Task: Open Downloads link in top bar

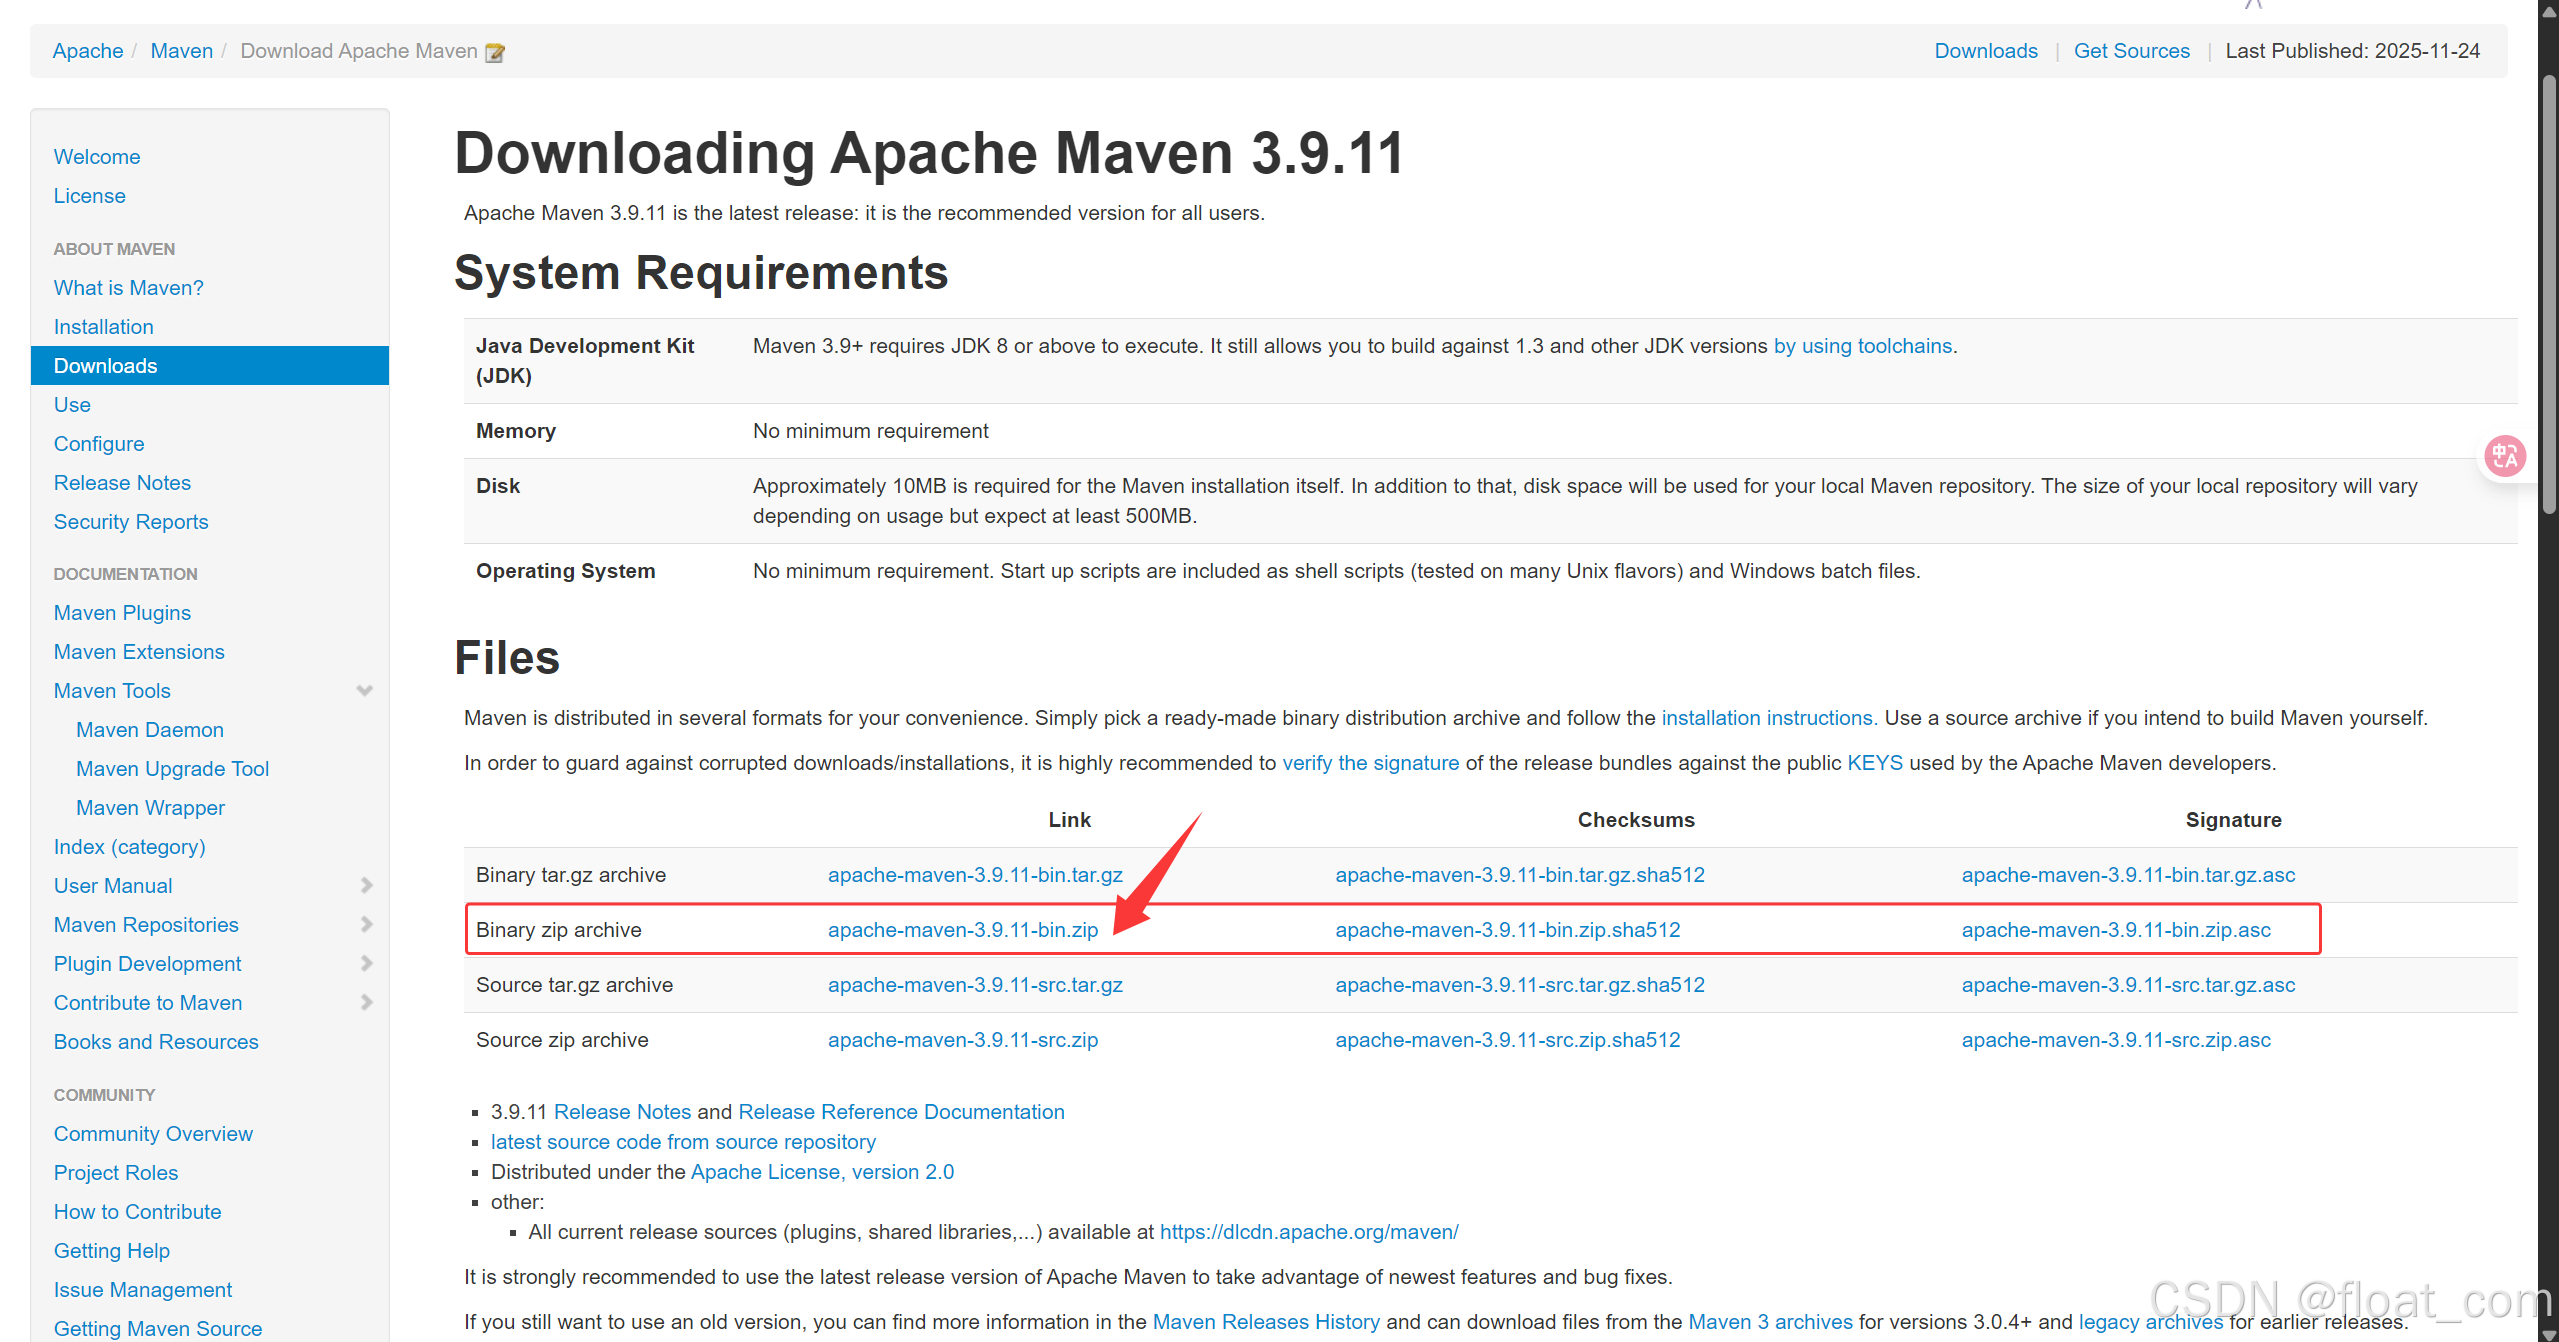Action: coord(1985,51)
